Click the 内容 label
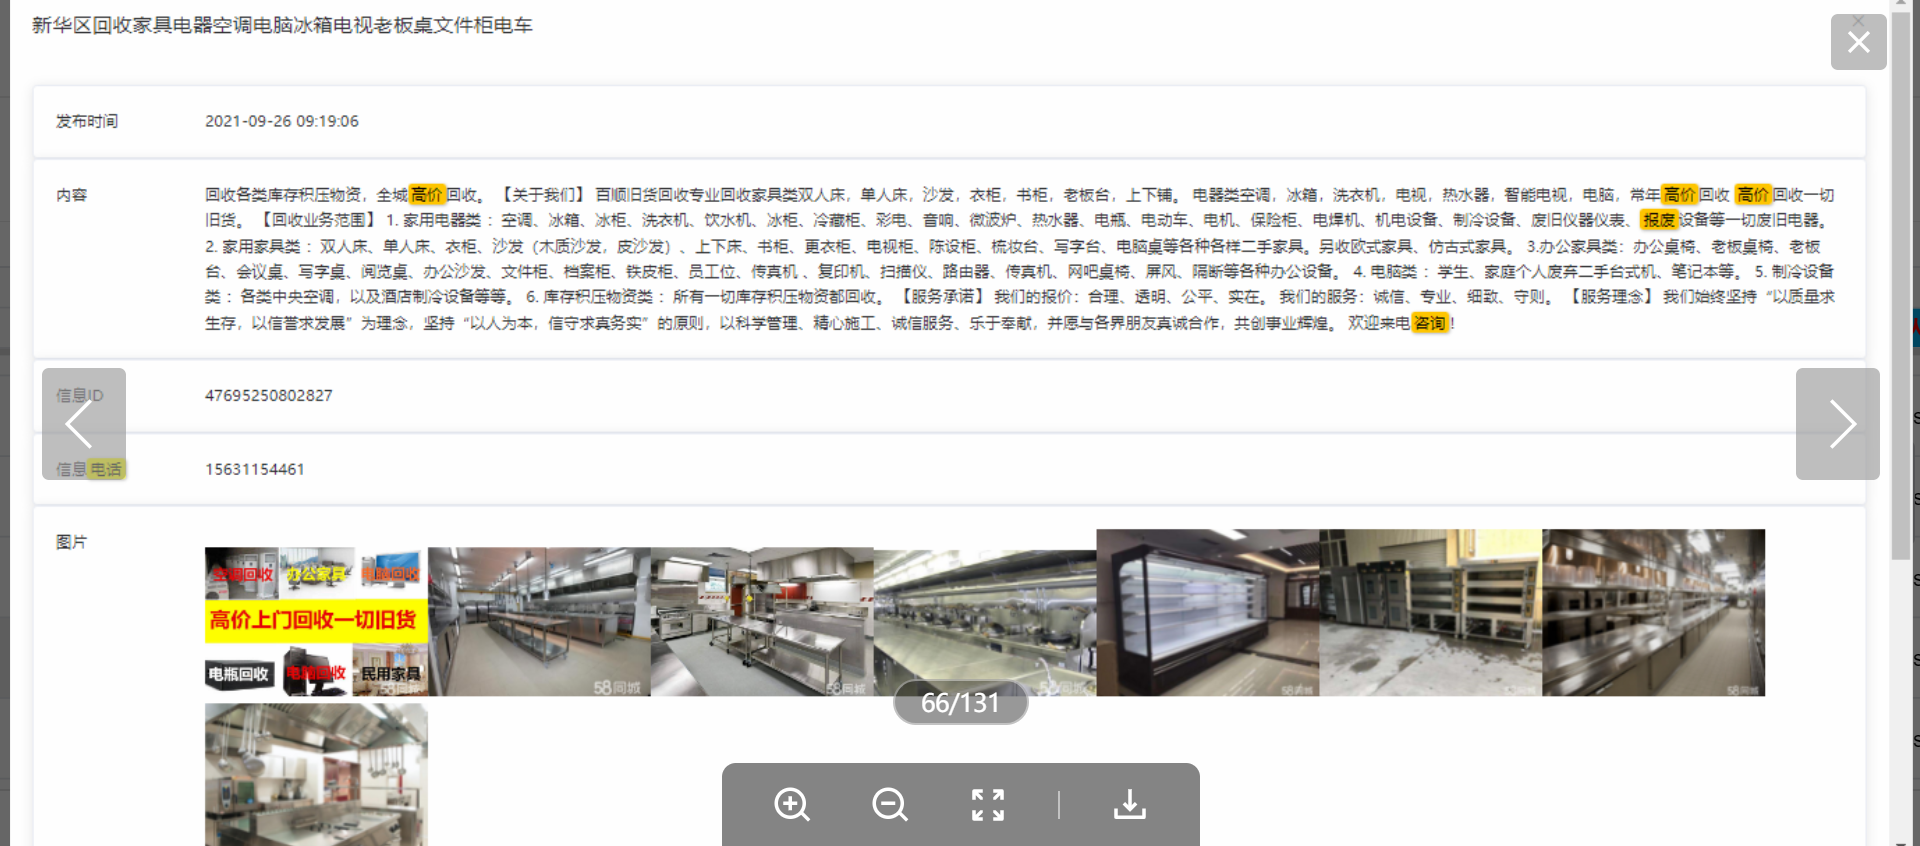Viewport: 1920px width, 846px height. [72, 195]
